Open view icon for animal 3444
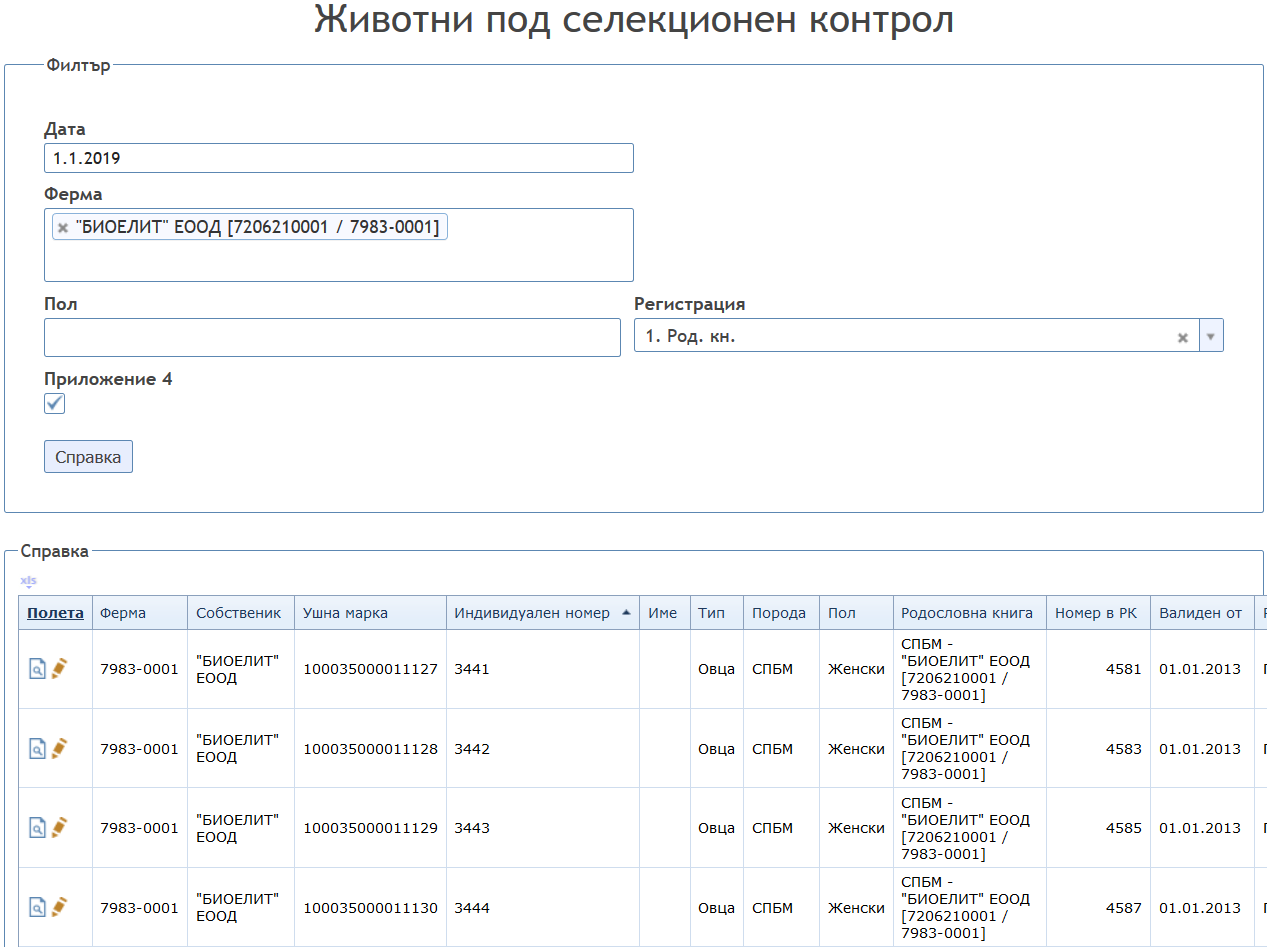Viewport: 1267px width, 947px height. (37, 908)
